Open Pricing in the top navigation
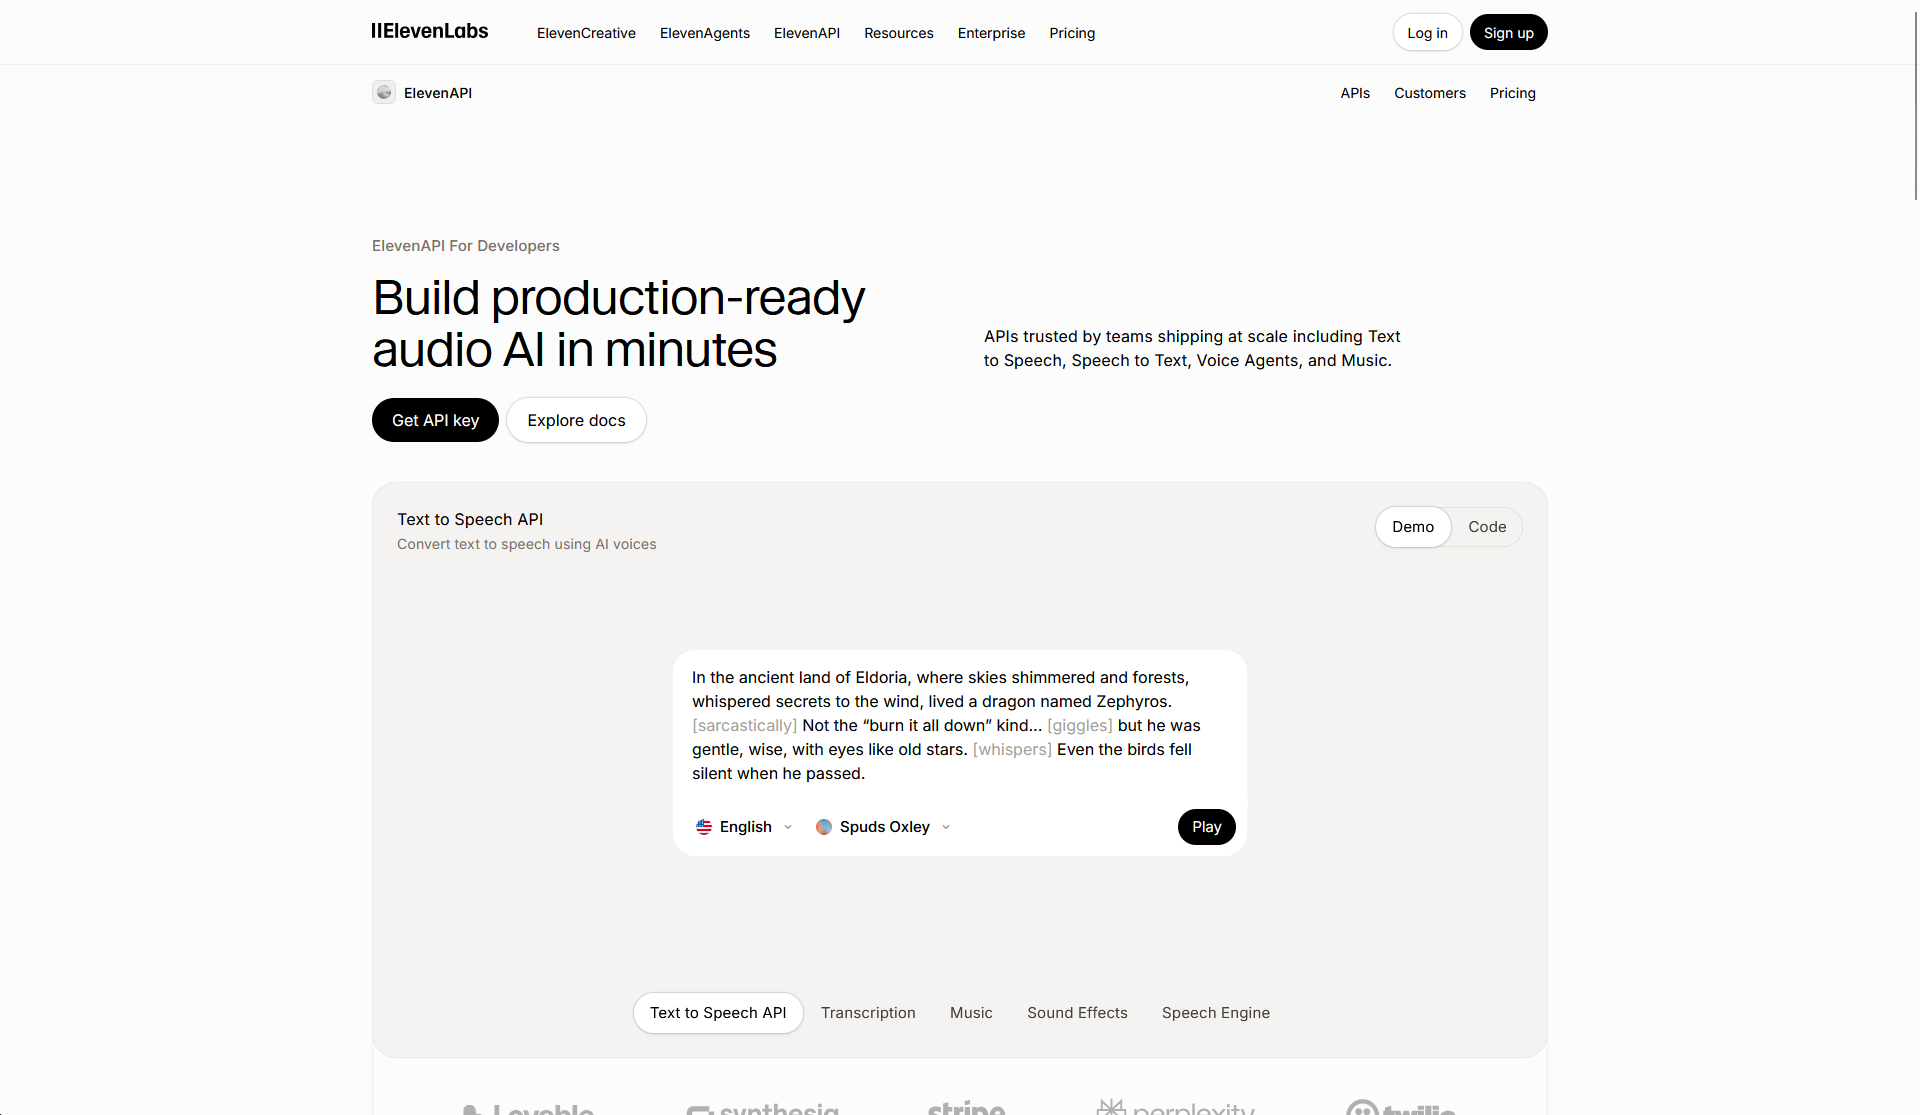 click(1072, 33)
